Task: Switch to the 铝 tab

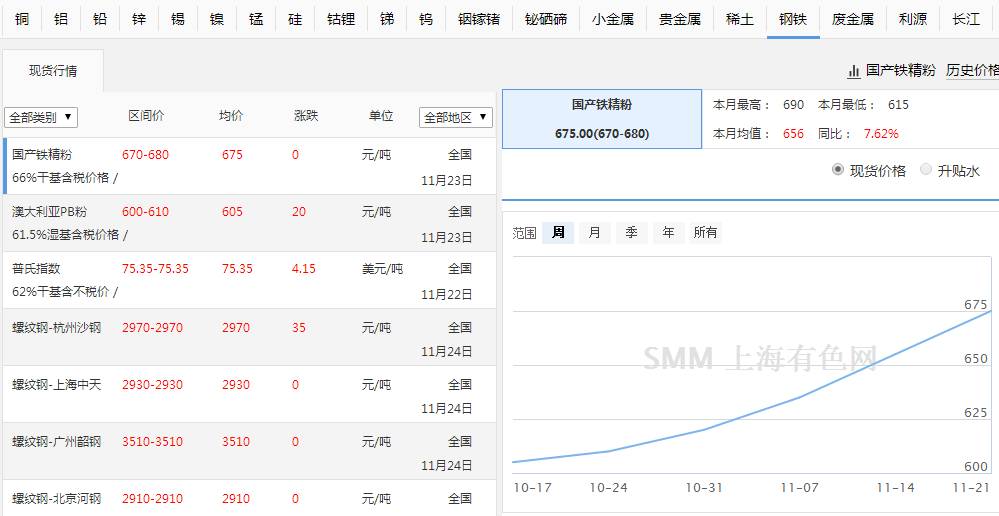Action: pos(61,19)
